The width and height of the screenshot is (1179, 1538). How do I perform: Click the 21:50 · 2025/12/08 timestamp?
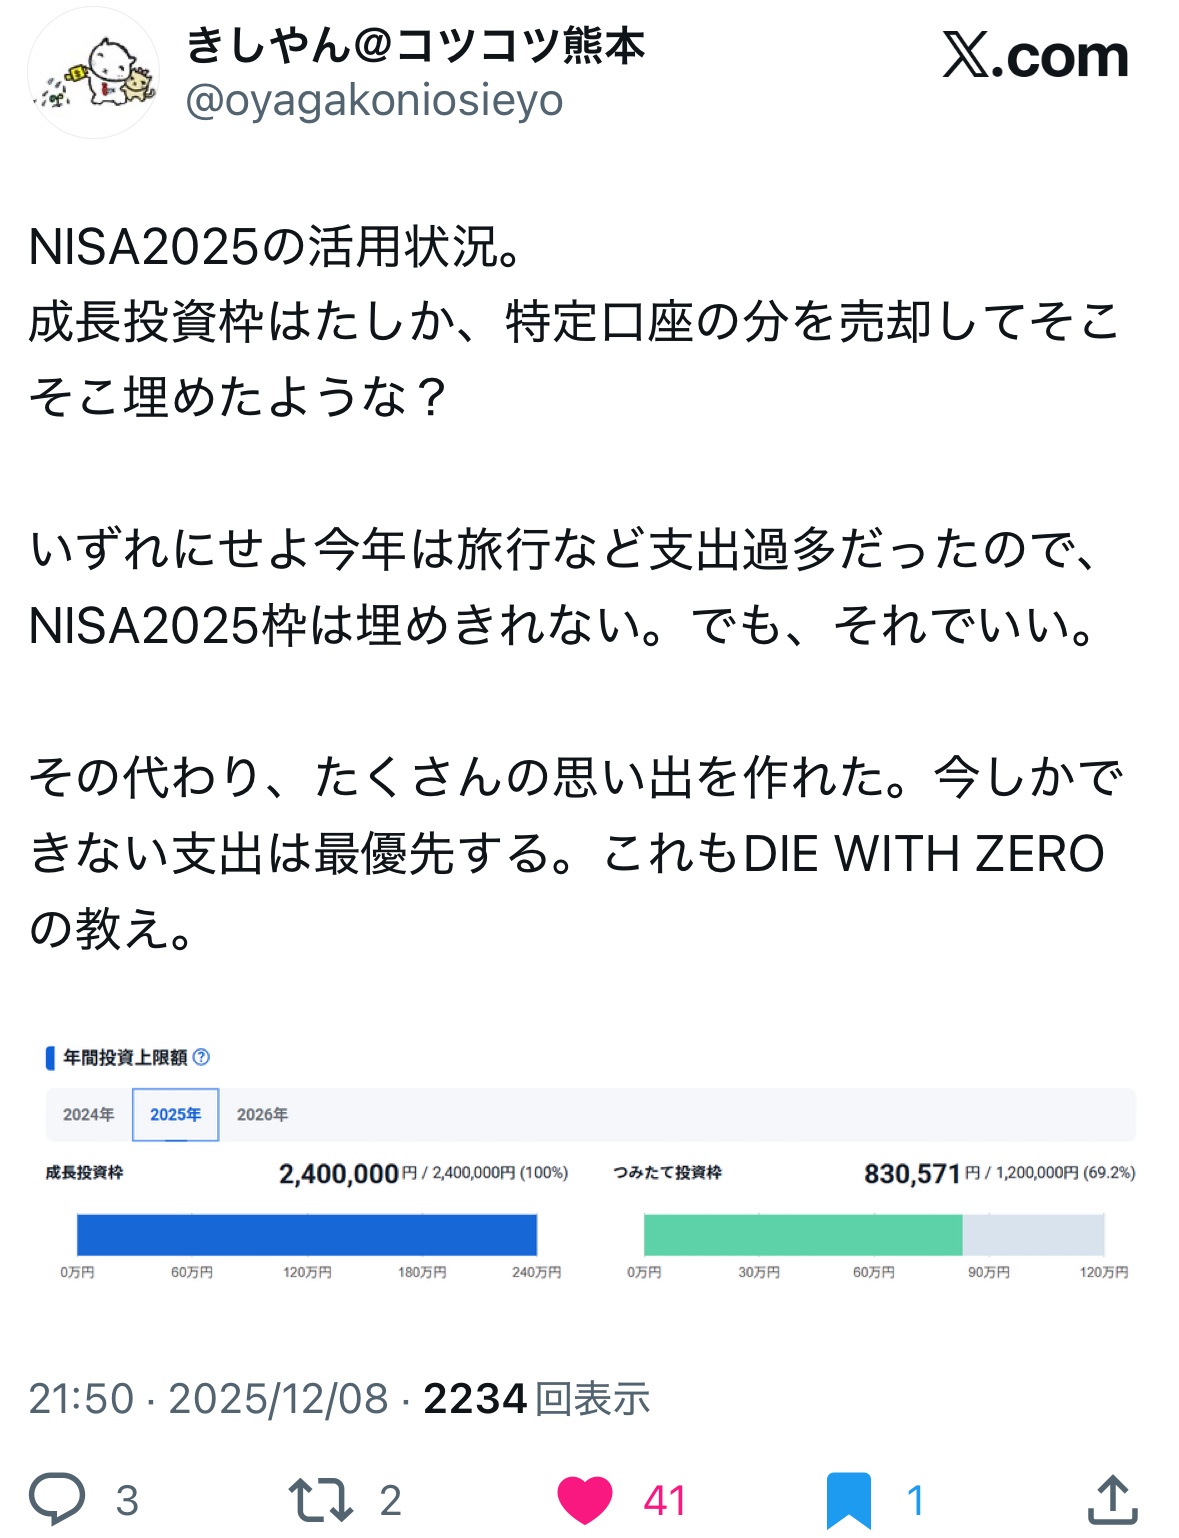click(208, 1398)
